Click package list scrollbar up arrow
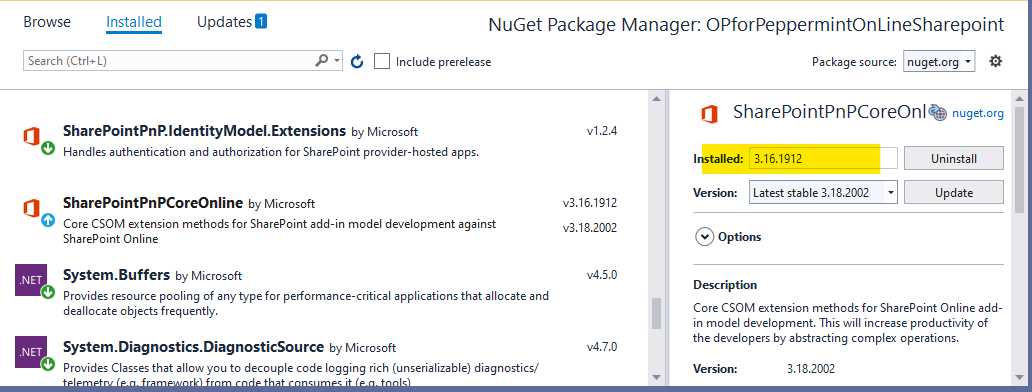Image resolution: width=1032 pixels, height=392 pixels. pos(656,99)
